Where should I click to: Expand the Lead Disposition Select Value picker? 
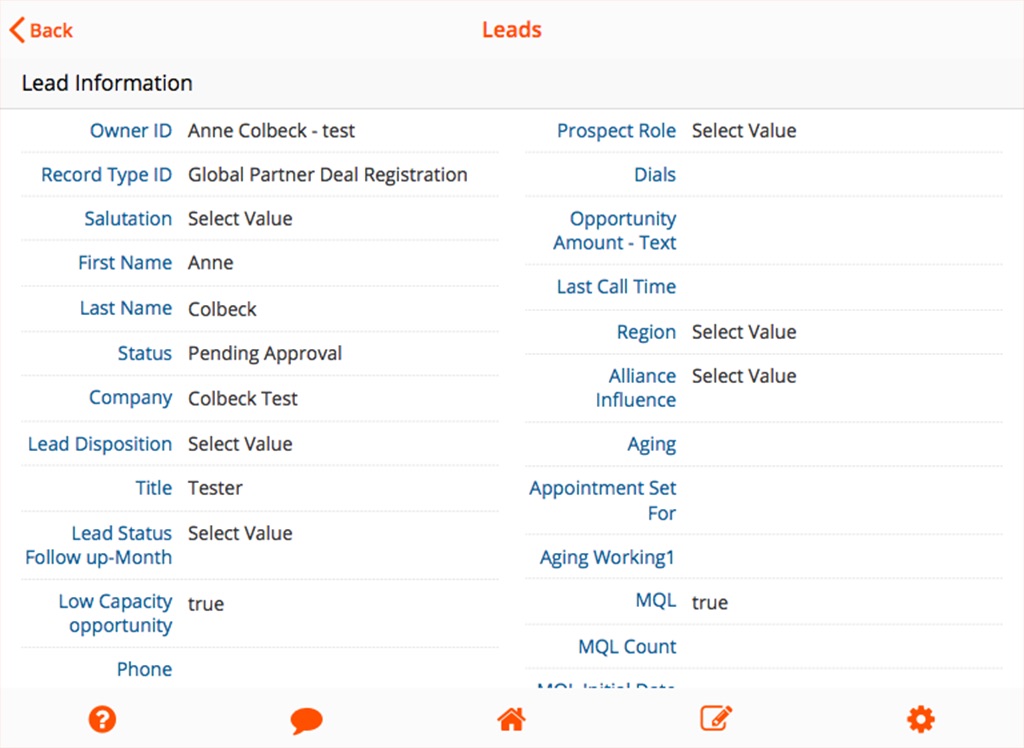240,444
